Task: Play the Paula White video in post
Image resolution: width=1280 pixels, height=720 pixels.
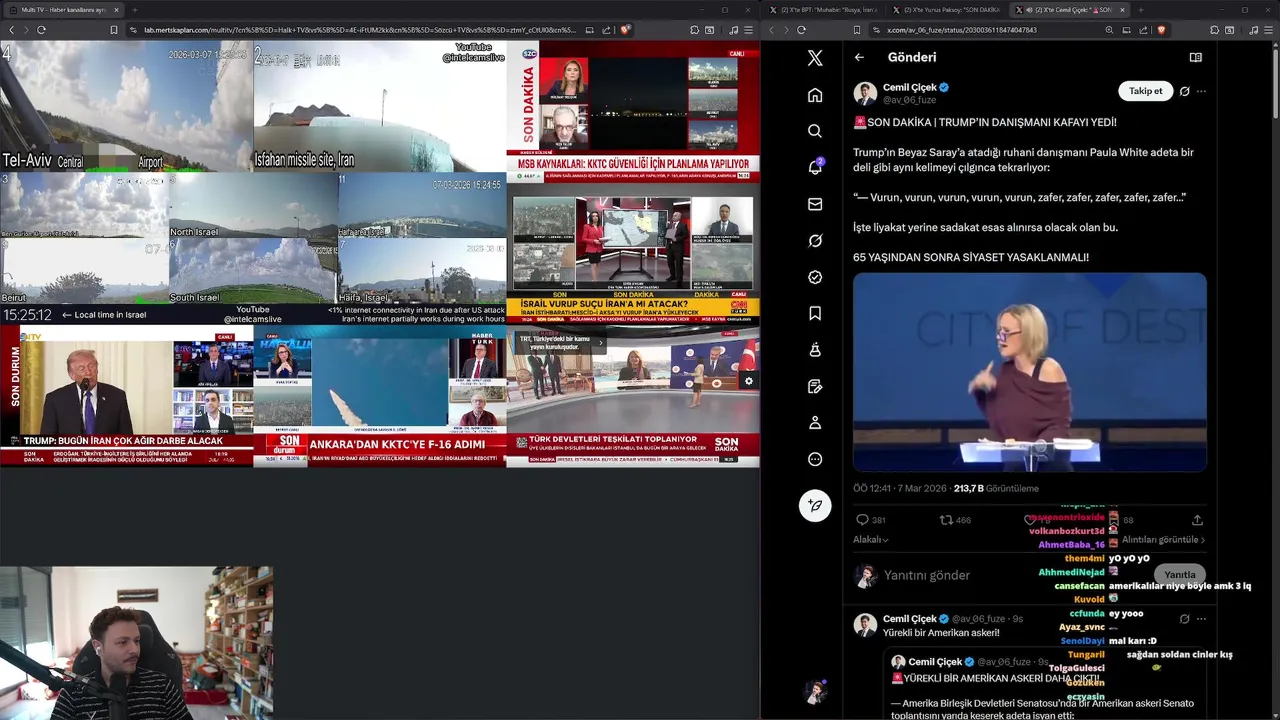Action: coord(1030,372)
